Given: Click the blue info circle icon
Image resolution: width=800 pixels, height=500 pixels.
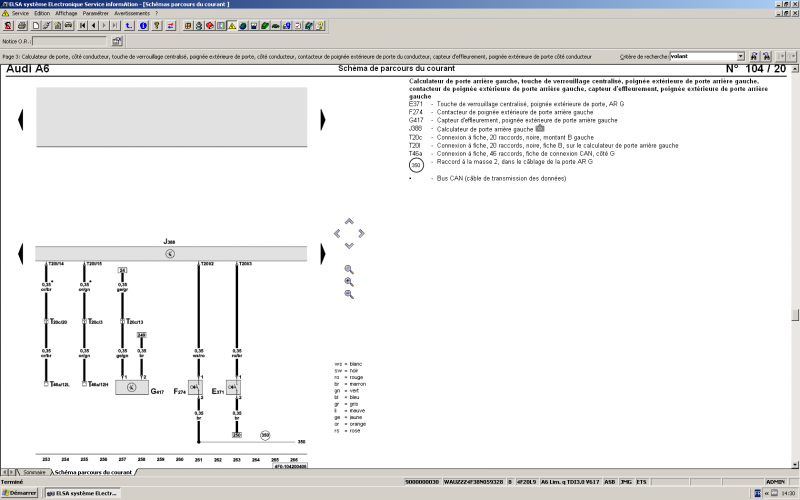Looking at the screenshot, I should (x=143, y=26).
